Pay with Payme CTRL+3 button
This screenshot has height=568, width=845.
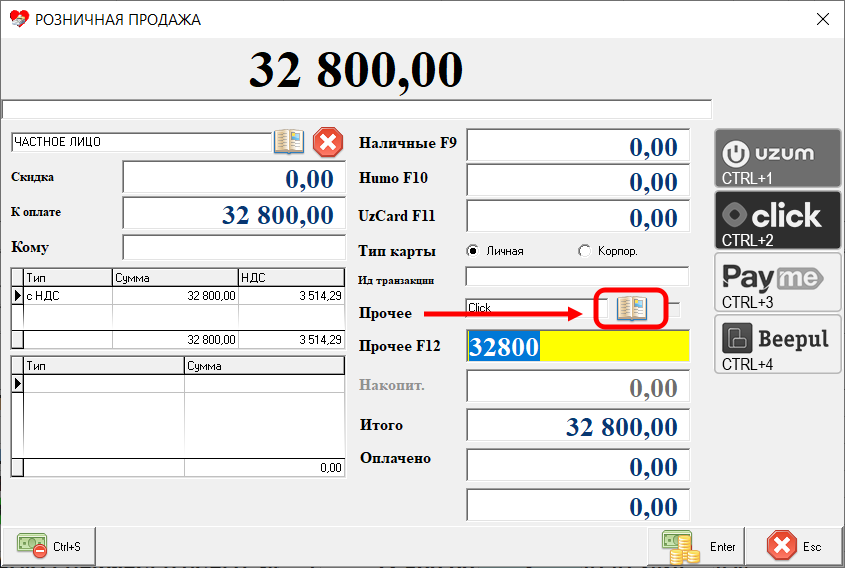(x=778, y=282)
